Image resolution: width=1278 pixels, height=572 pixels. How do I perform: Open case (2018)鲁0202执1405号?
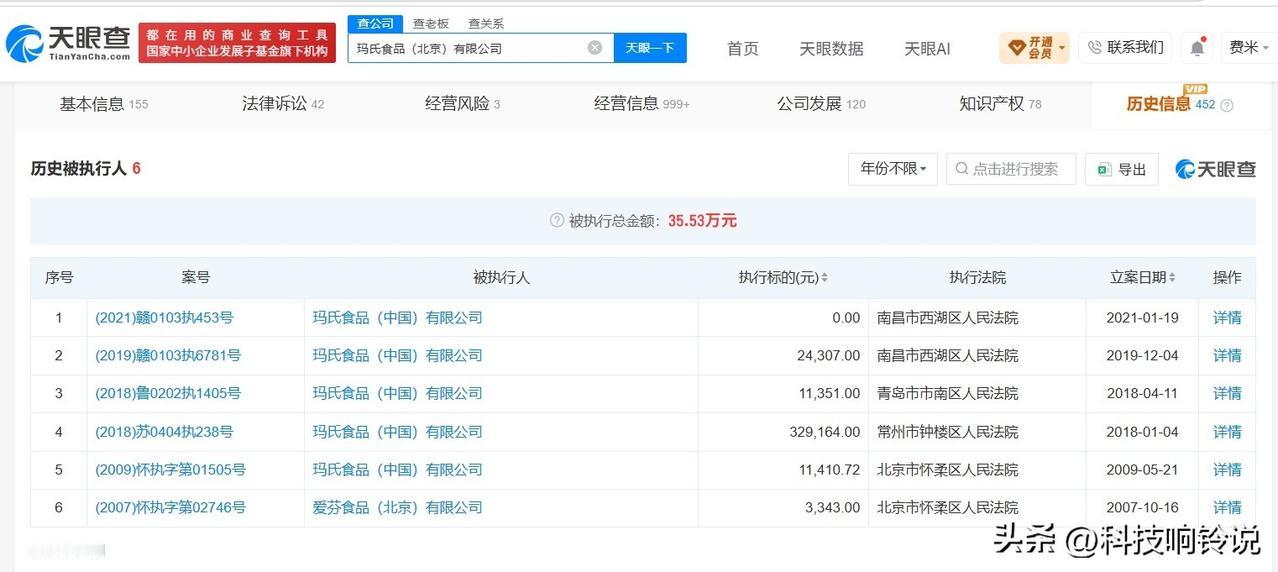168,394
